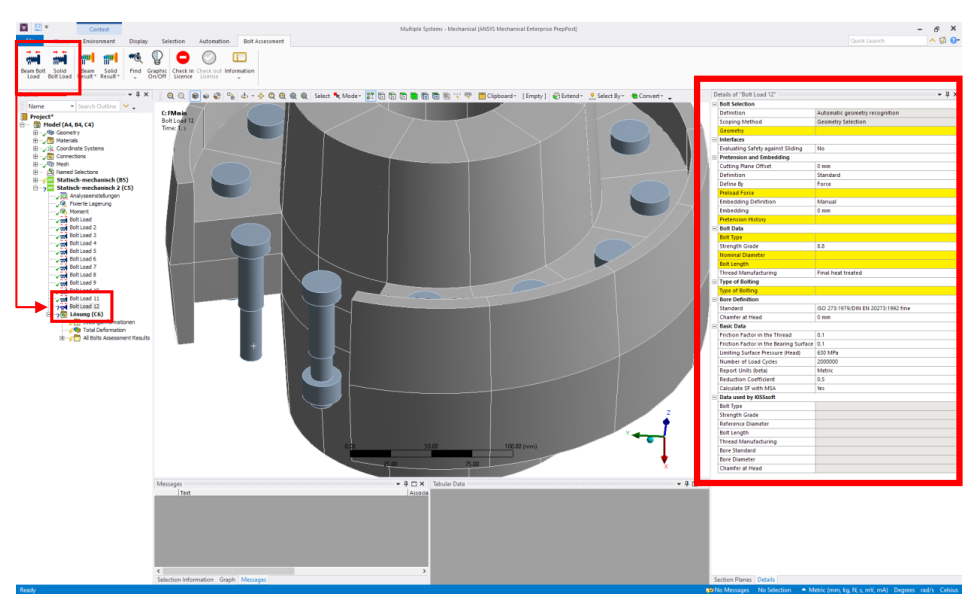This screenshot has height=607, width=973.
Task: Click the Clipboard toolbar button
Action: pyautogui.click(x=498, y=95)
